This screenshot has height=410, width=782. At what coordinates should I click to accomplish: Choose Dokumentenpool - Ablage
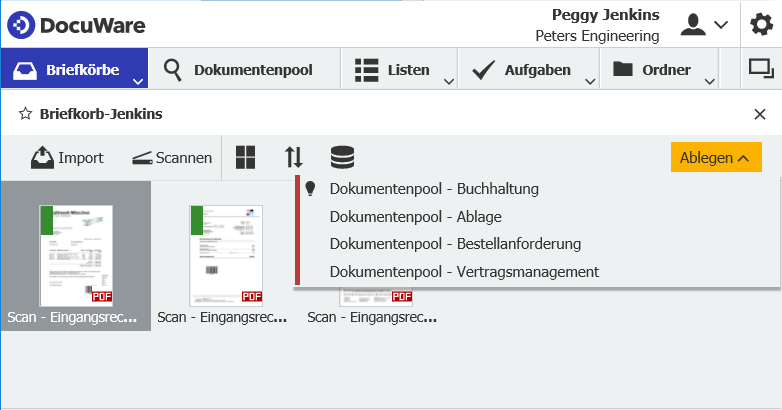point(415,216)
